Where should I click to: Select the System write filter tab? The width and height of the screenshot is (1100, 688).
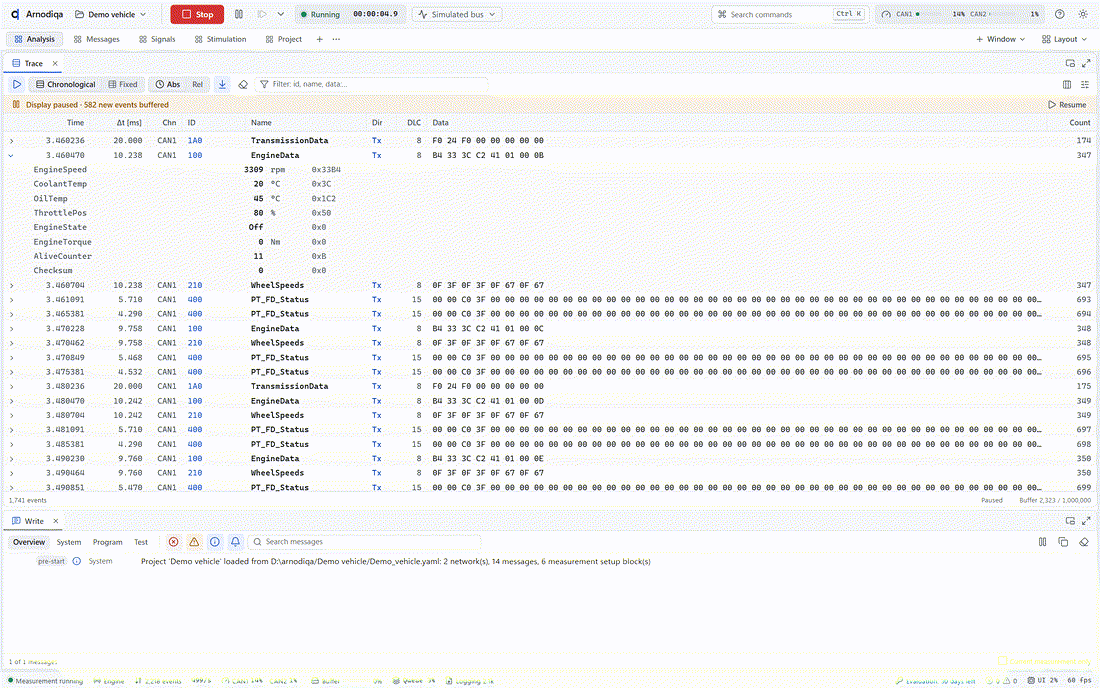pos(69,542)
